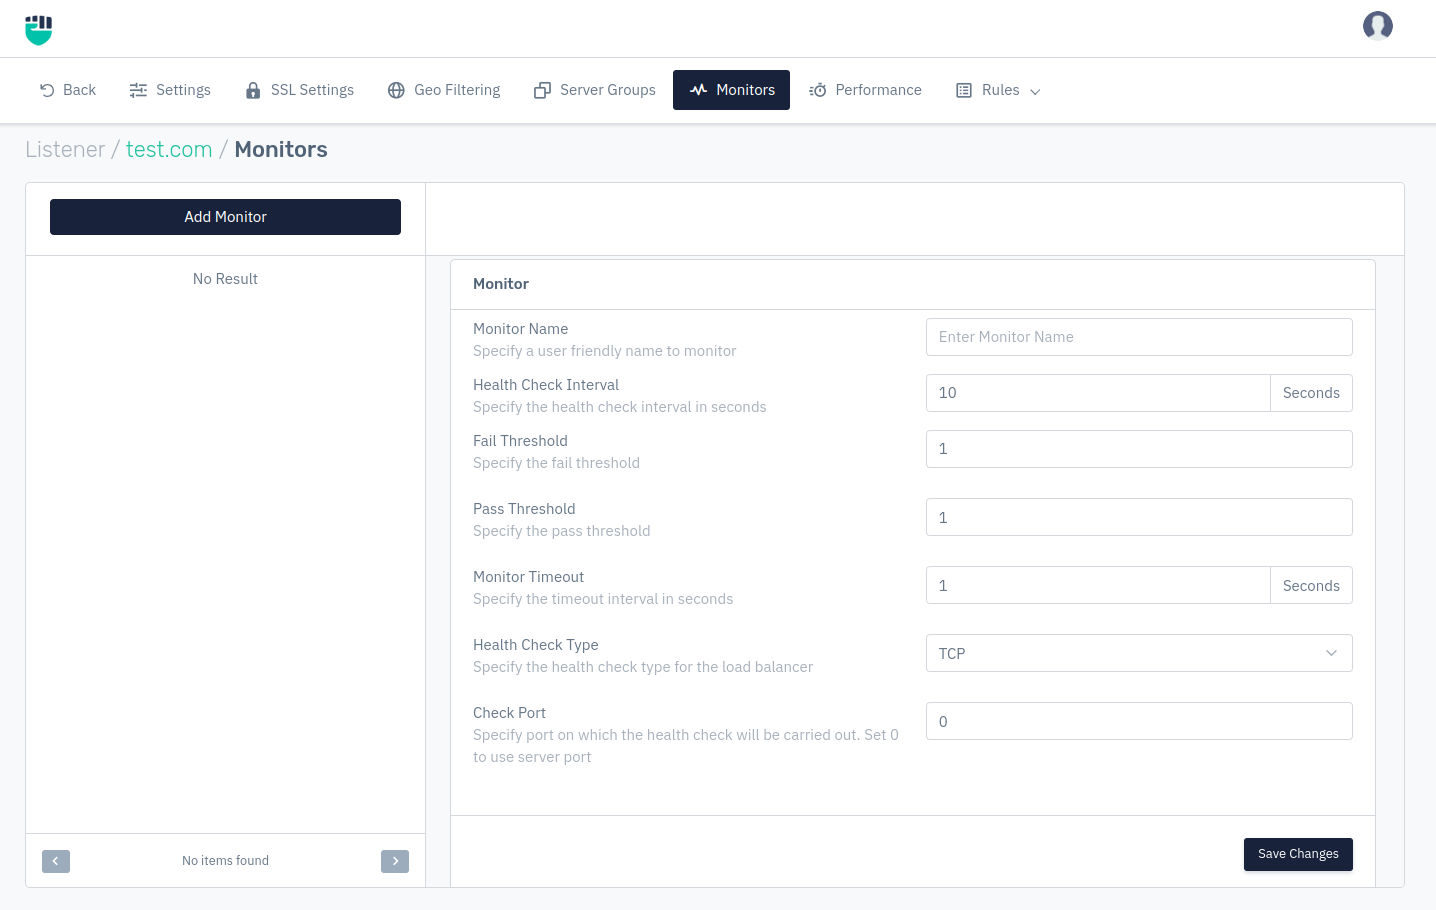Viewport: 1436px width, 910px height.
Task: Open the user profile avatar menu
Action: click(x=1378, y=26)
